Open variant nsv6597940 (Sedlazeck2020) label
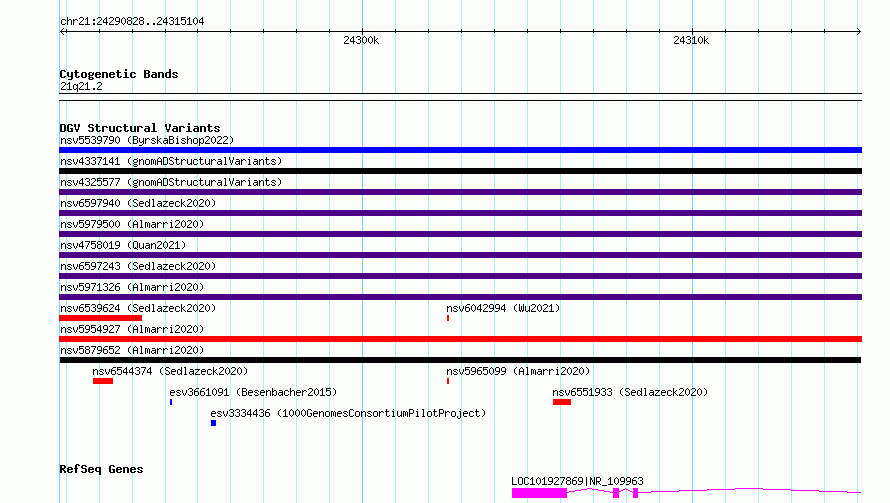This screenshot has height=503, width=890. click(138, 203)
